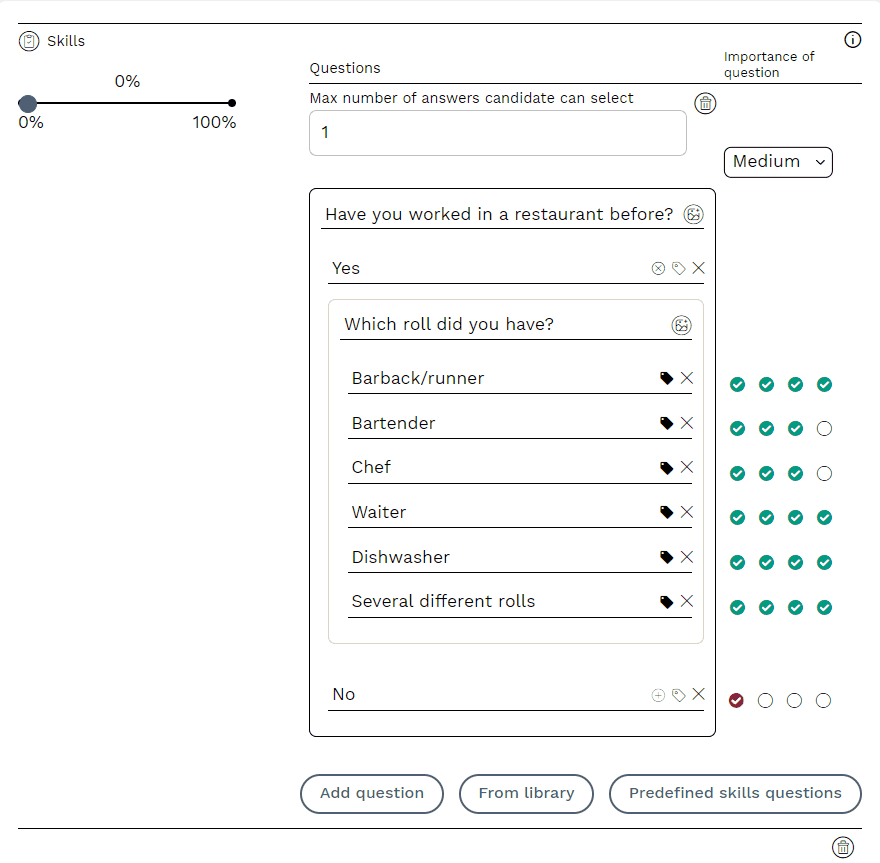880x863 pixels.
Task: Open the Medium importance dropdown
Action: [778, 162]
